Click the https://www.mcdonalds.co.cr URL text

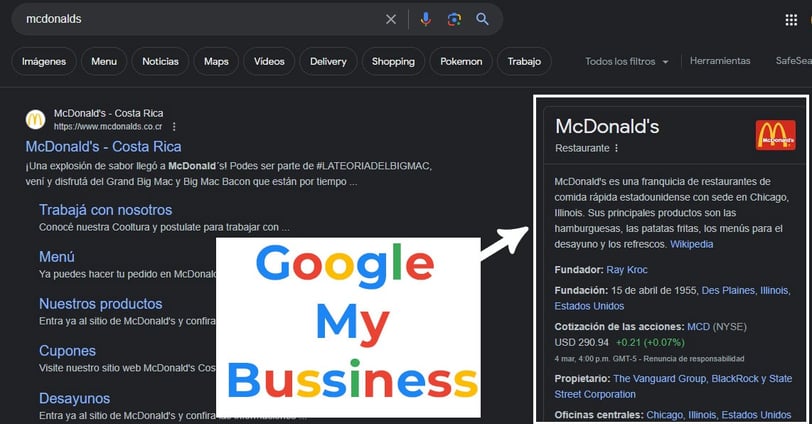coord(108,126)
